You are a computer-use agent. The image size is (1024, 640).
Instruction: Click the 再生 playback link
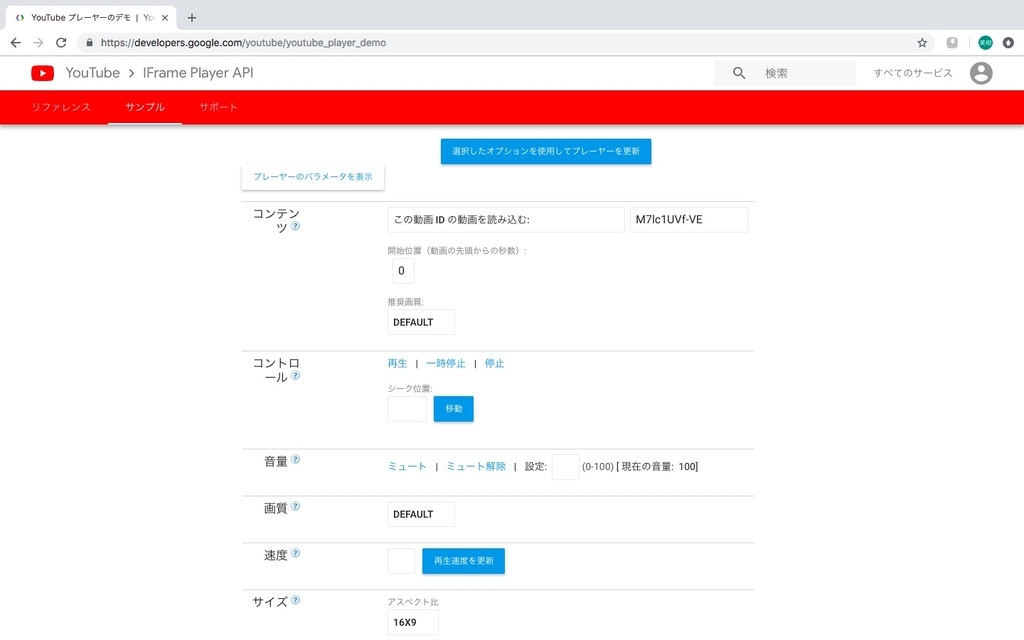(396, 363)
